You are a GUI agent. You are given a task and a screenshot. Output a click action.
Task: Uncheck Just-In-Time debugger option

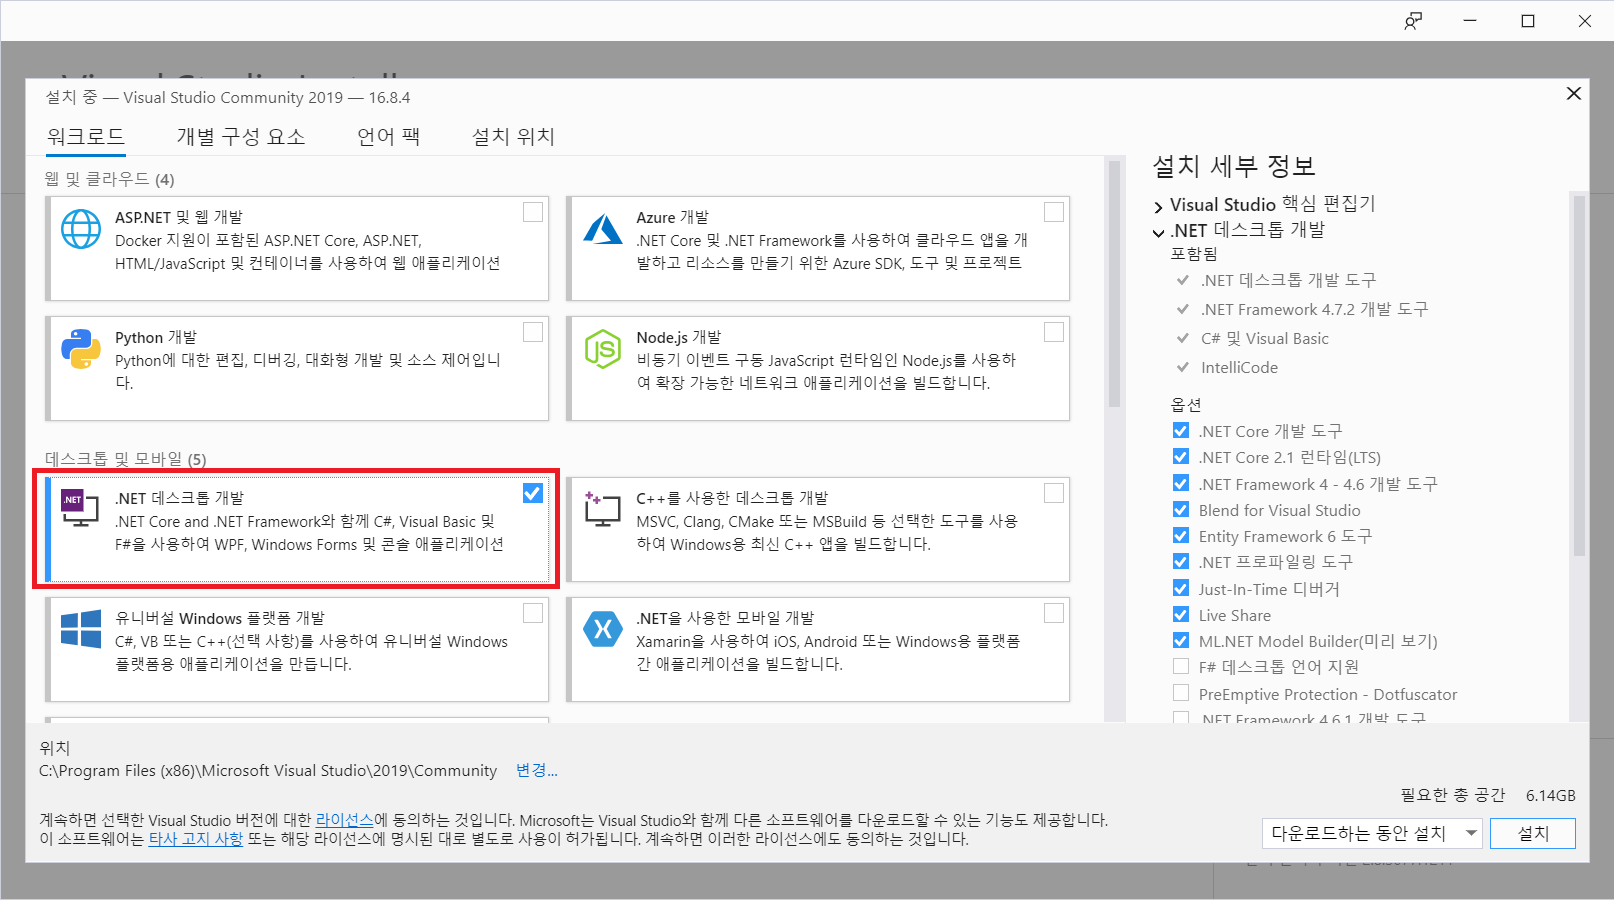click(x=1181, y=588)
